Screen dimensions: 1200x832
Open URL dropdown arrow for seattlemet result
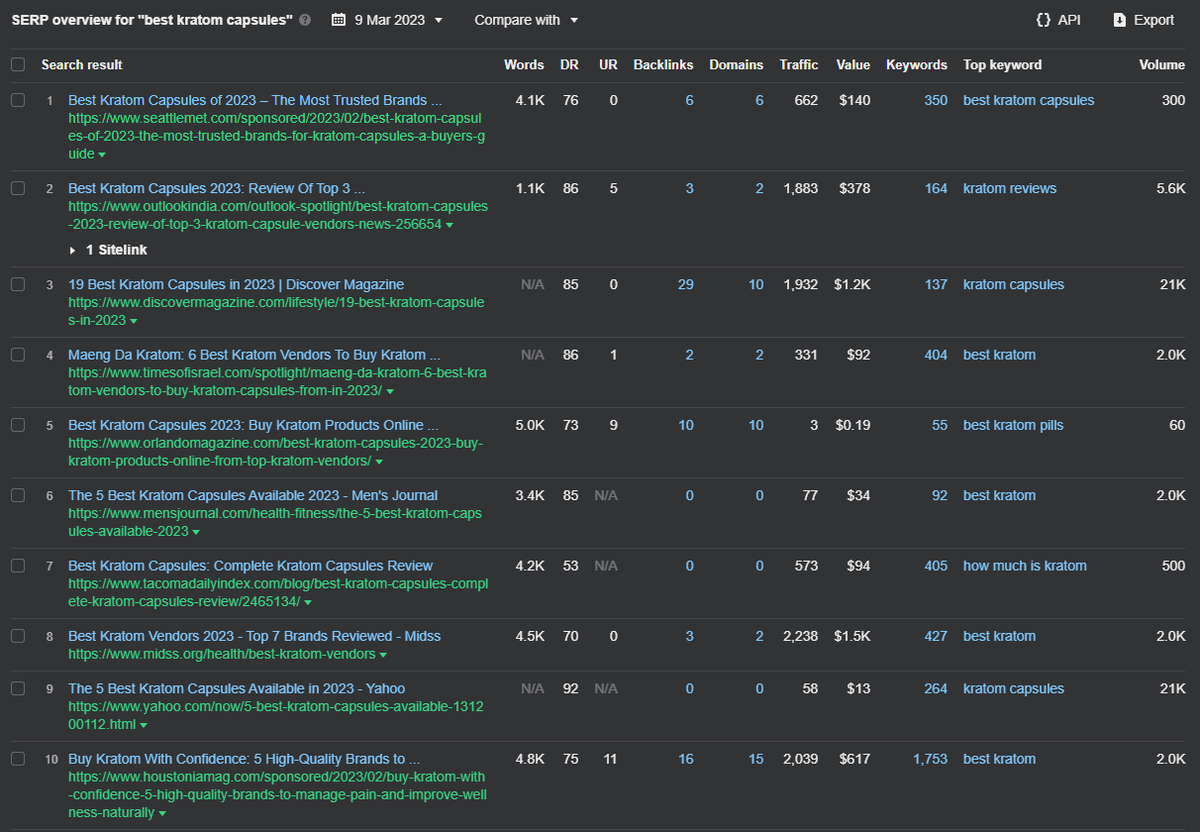point(102,155)
